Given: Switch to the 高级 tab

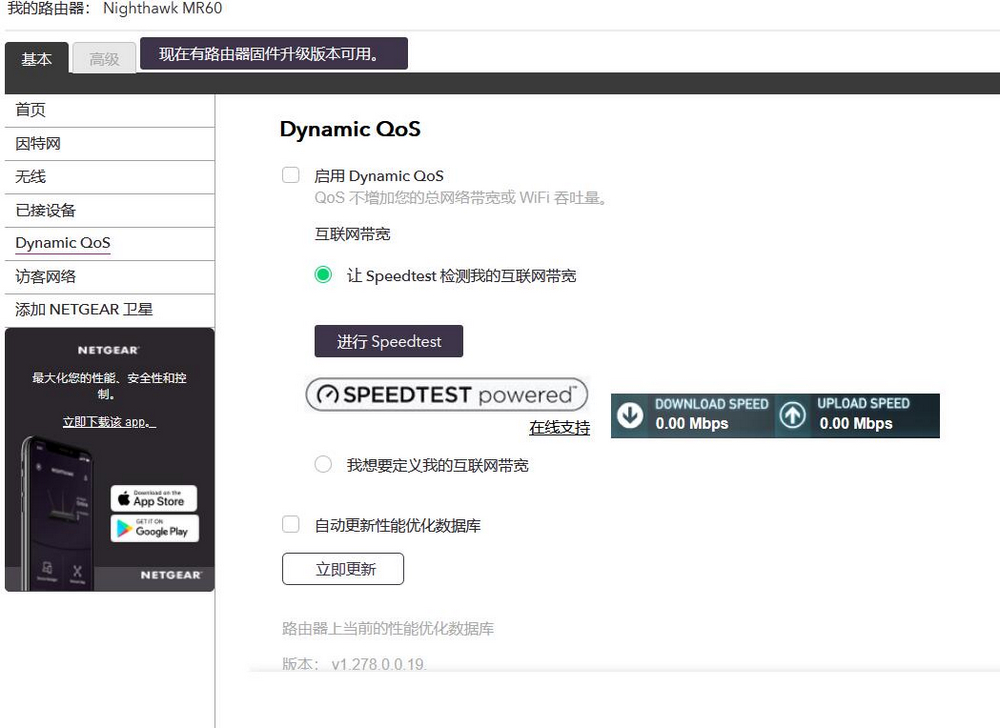Looking at the screenshot, I should pos(104,59).
